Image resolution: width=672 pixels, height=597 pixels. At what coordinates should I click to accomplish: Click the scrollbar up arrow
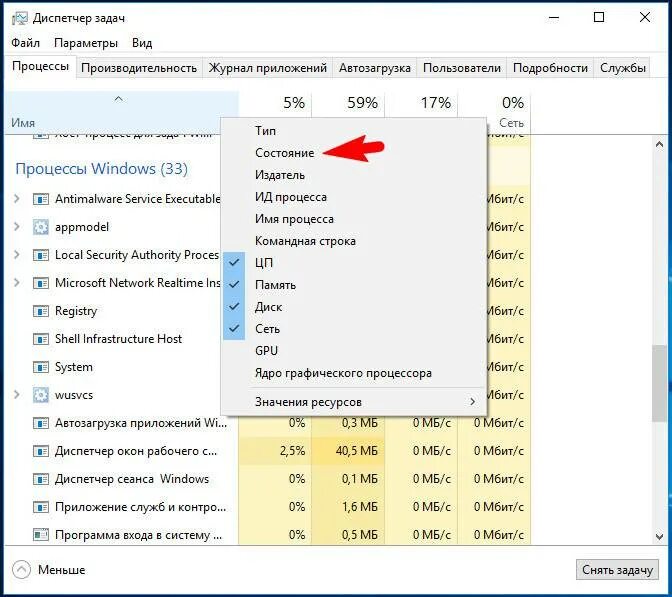659,144
